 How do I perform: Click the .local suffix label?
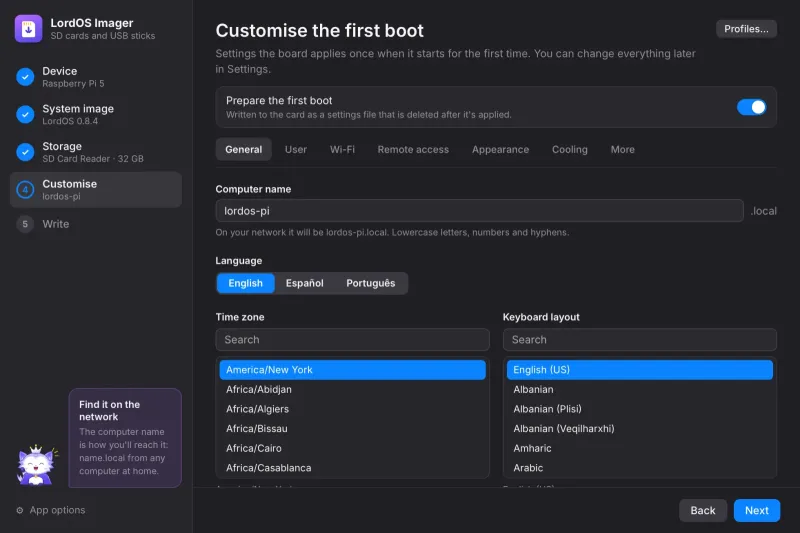[764, 211]
